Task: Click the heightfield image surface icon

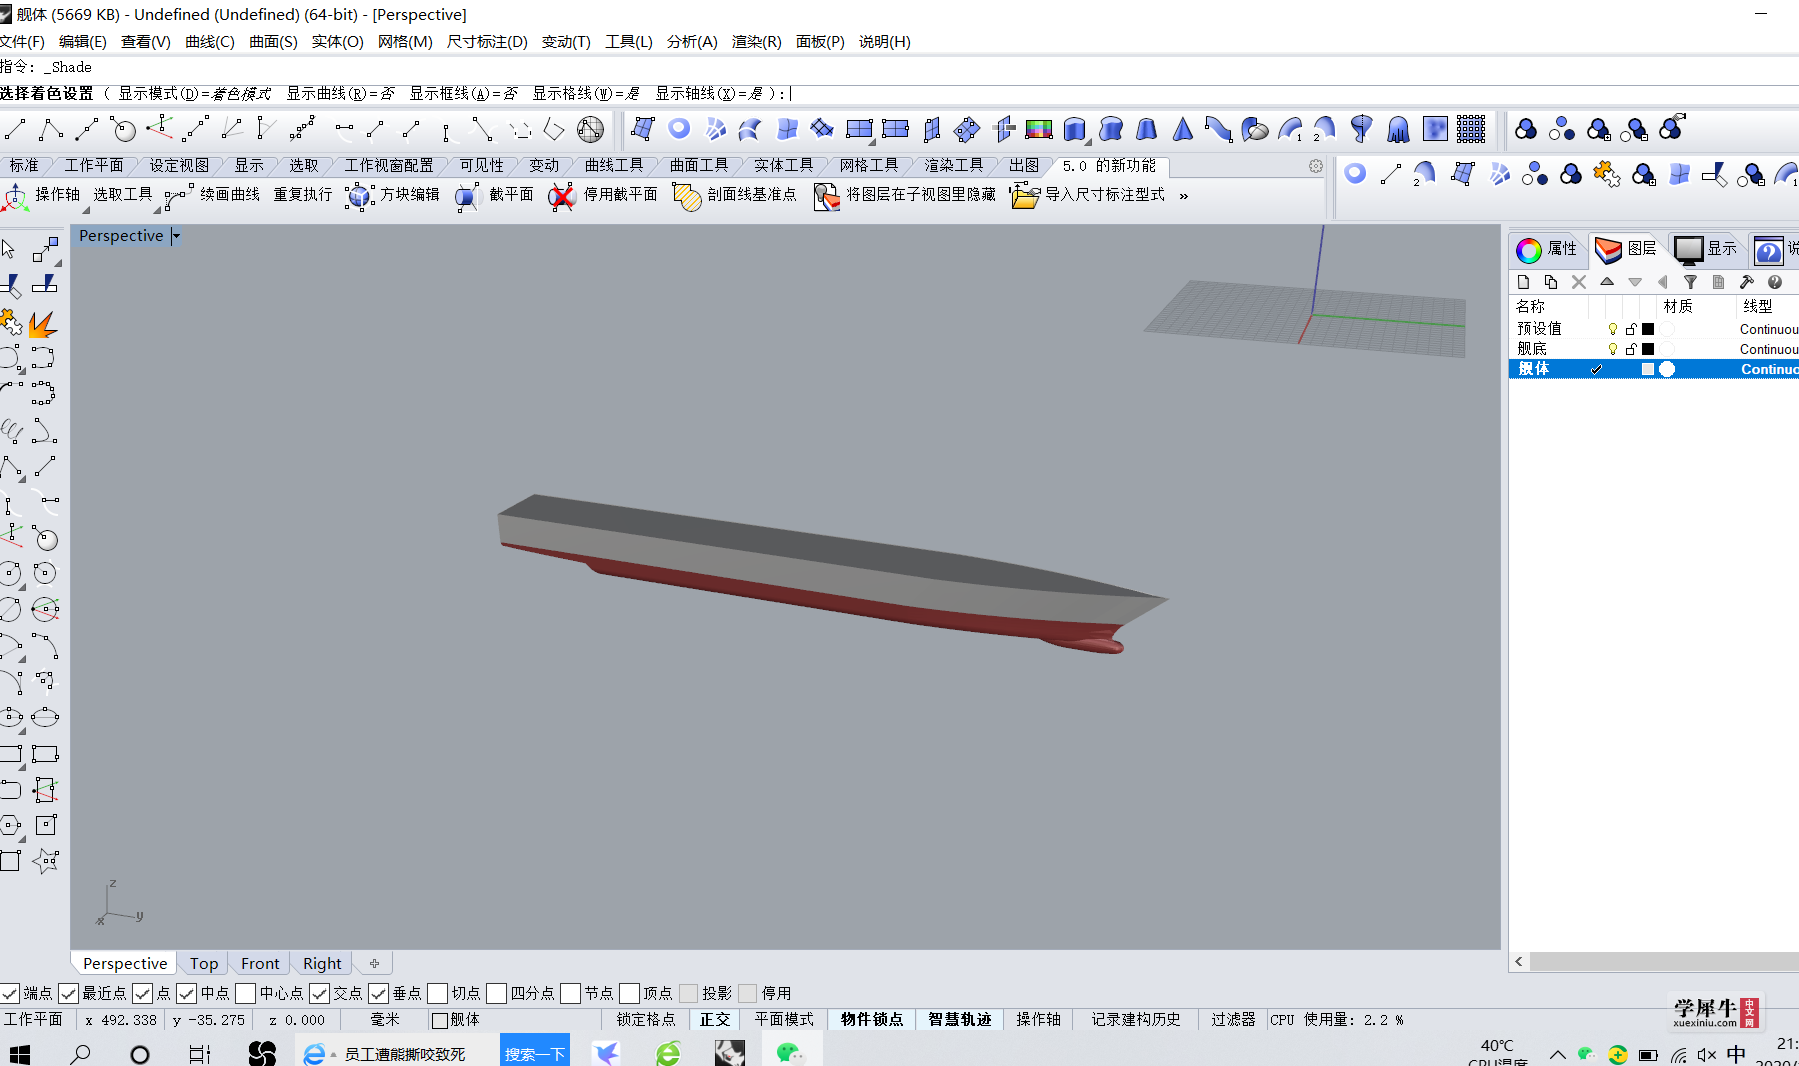Action: click(x=1435, y=129)
